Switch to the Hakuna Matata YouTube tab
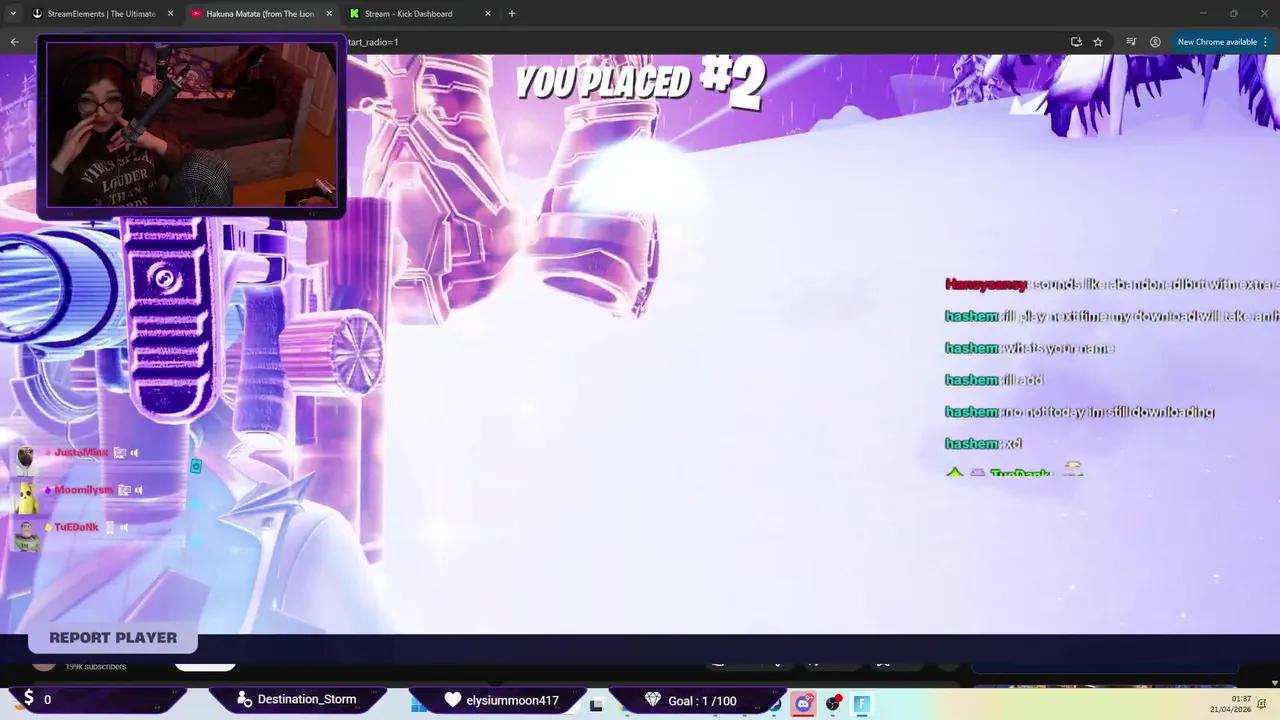The height and width of the screenshot is (720, 1280). (x=260, y=14)
